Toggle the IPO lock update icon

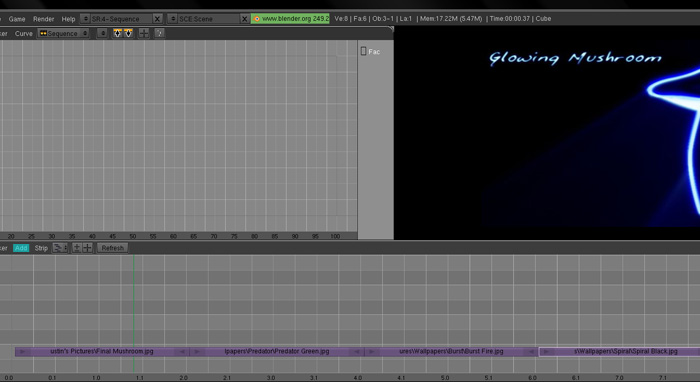pyautogui.click(x=159, y=33)
